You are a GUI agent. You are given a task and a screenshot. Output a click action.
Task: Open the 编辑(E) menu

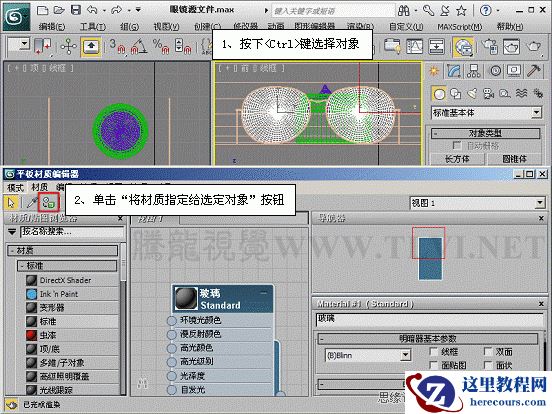(52, 26)
